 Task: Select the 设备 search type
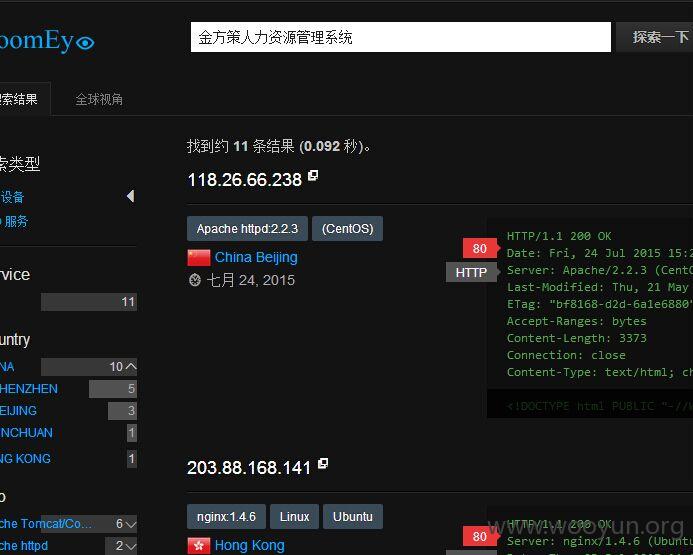point(12,197)
